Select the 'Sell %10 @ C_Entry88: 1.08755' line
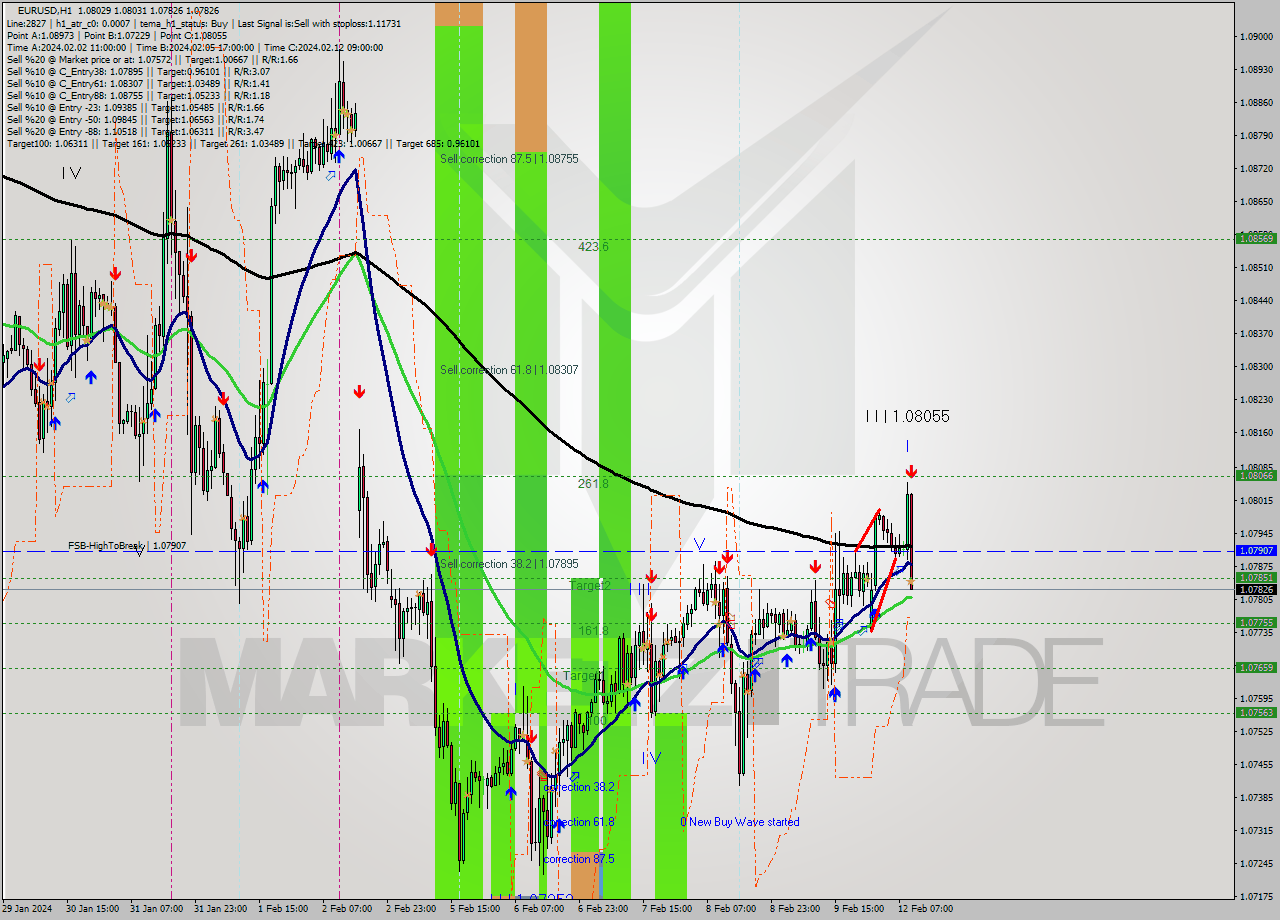This screenshot has height=920, width=1280. point(138,95)
